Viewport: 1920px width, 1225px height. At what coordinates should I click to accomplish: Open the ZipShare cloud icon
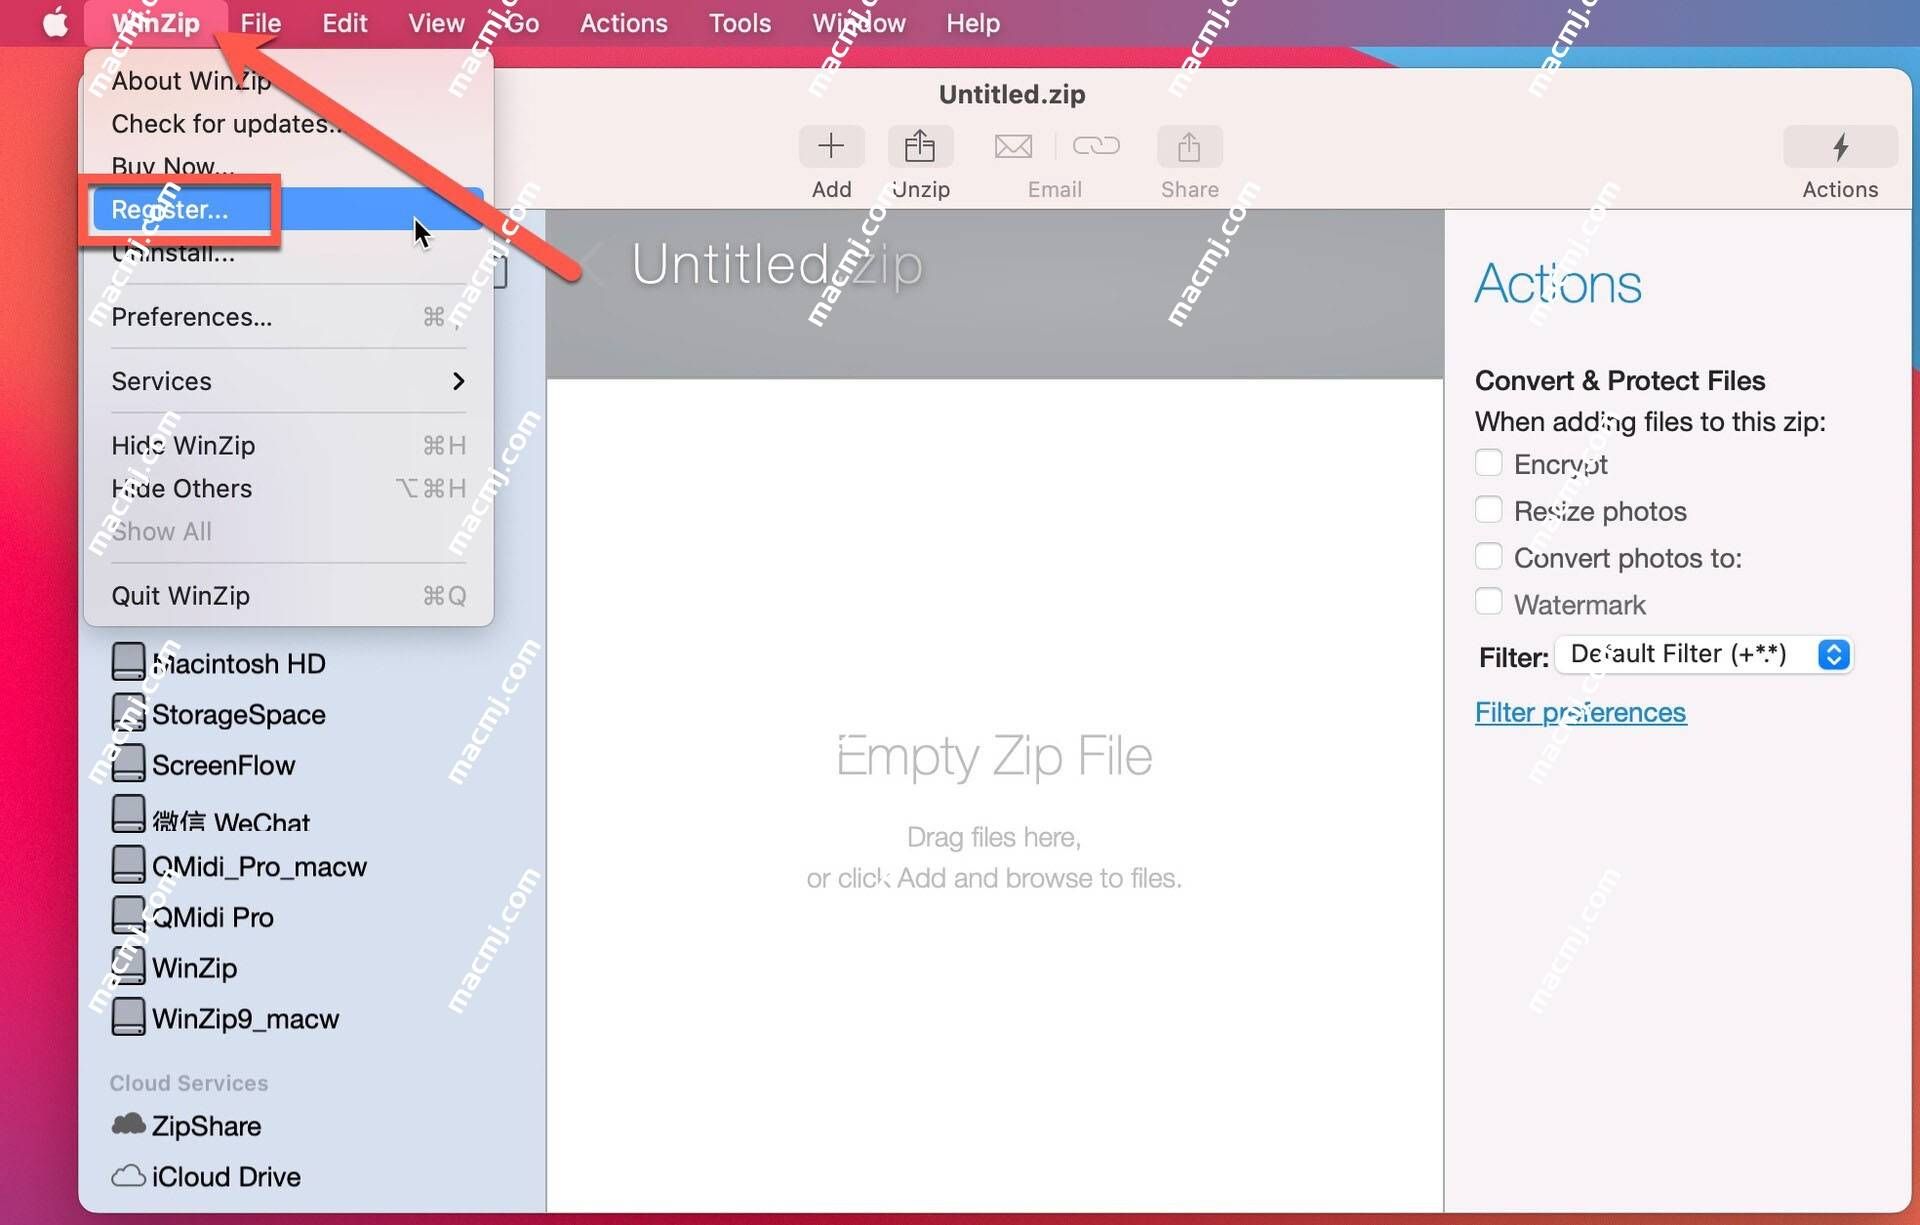click(x=128, y=1125)
